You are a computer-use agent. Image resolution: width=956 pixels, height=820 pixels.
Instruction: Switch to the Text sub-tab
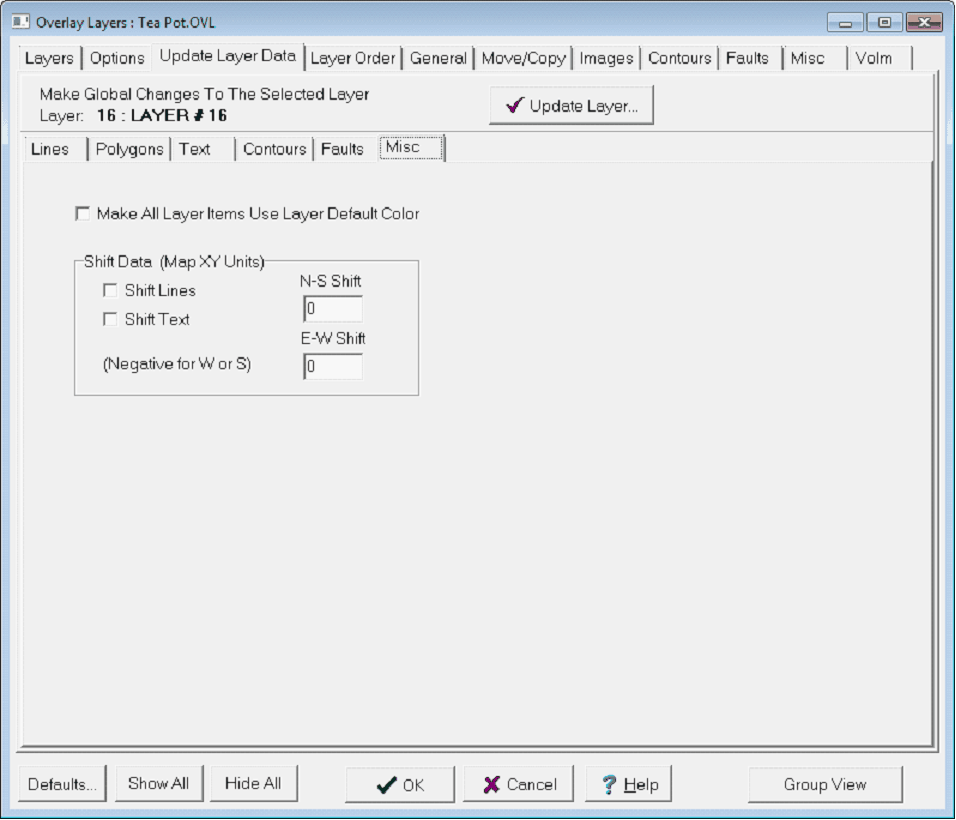click(x=195, y=149)
